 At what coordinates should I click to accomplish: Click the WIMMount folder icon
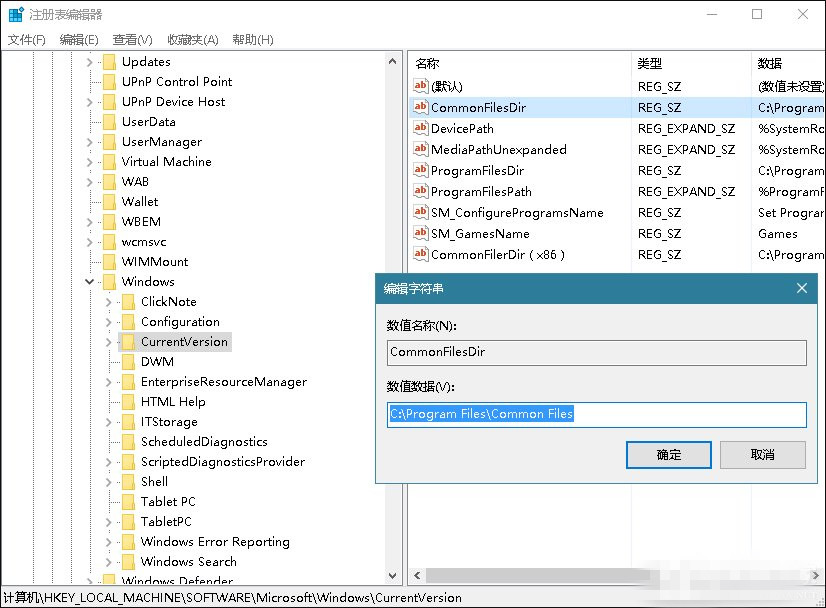(x=110, y=261)
